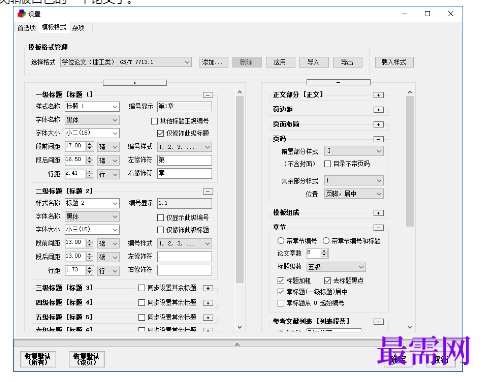The height and width of the screenshot is (382, 489).
Task: Click the 添加... button
Action: pyautogui.click(x=214, y=62)
